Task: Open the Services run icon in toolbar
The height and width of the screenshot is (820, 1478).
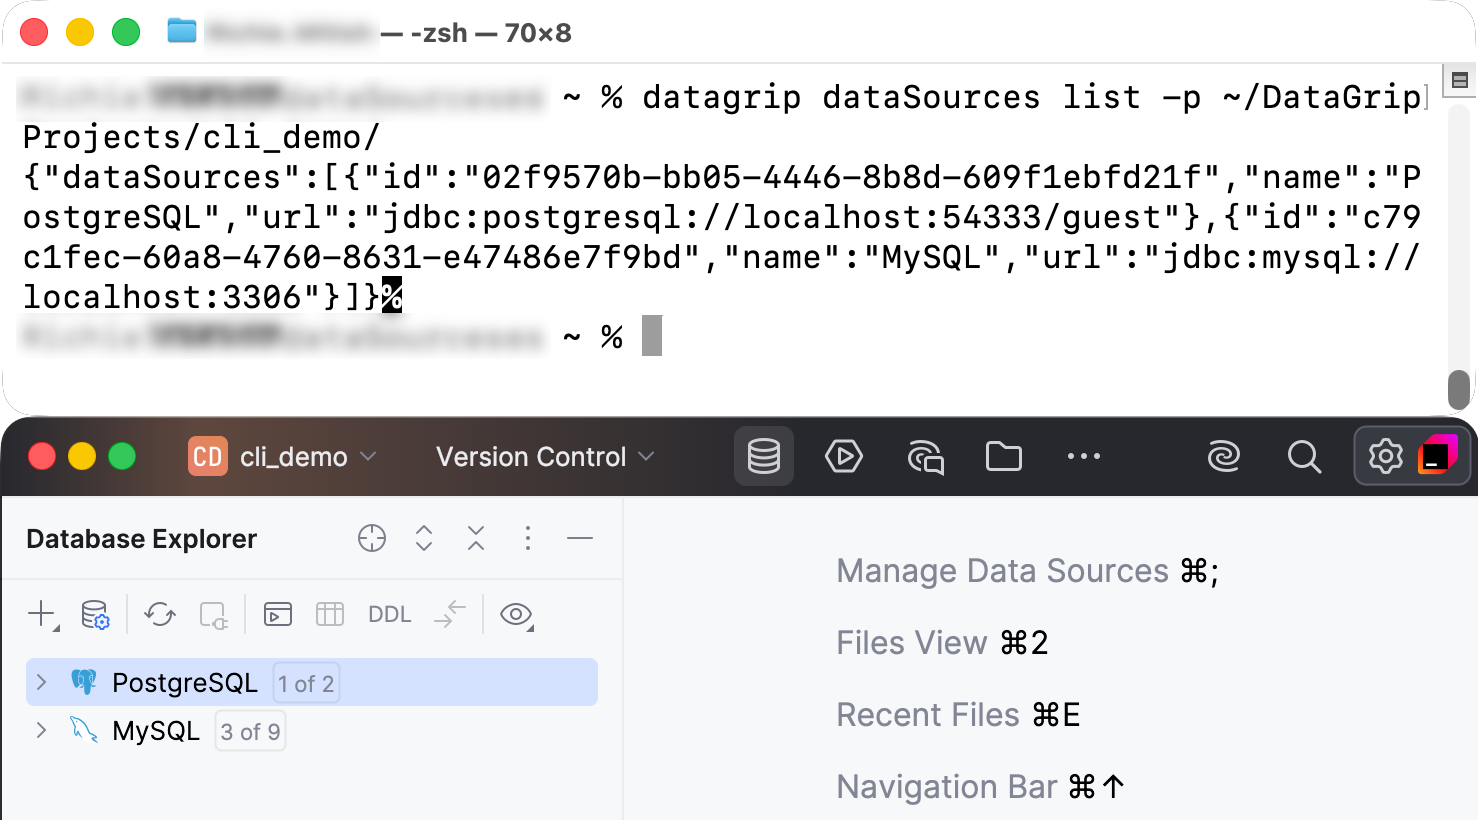Action: [844, 457]
